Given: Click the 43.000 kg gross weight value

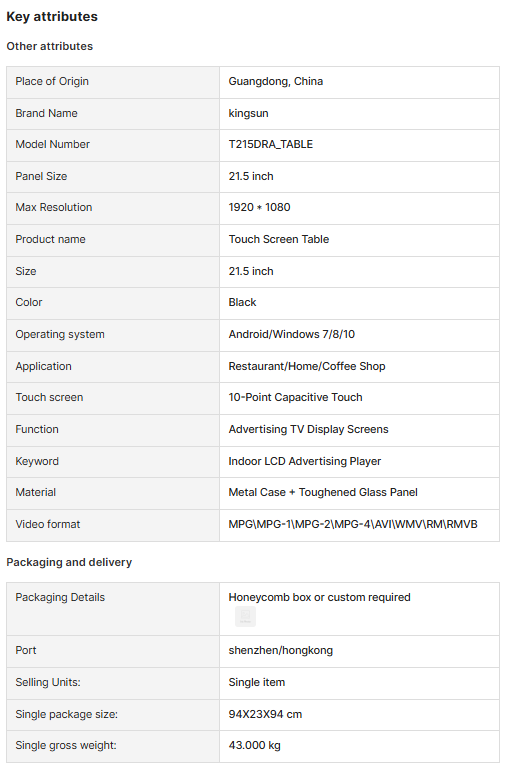Looking at the screenshot, I should tap(254, 745).
